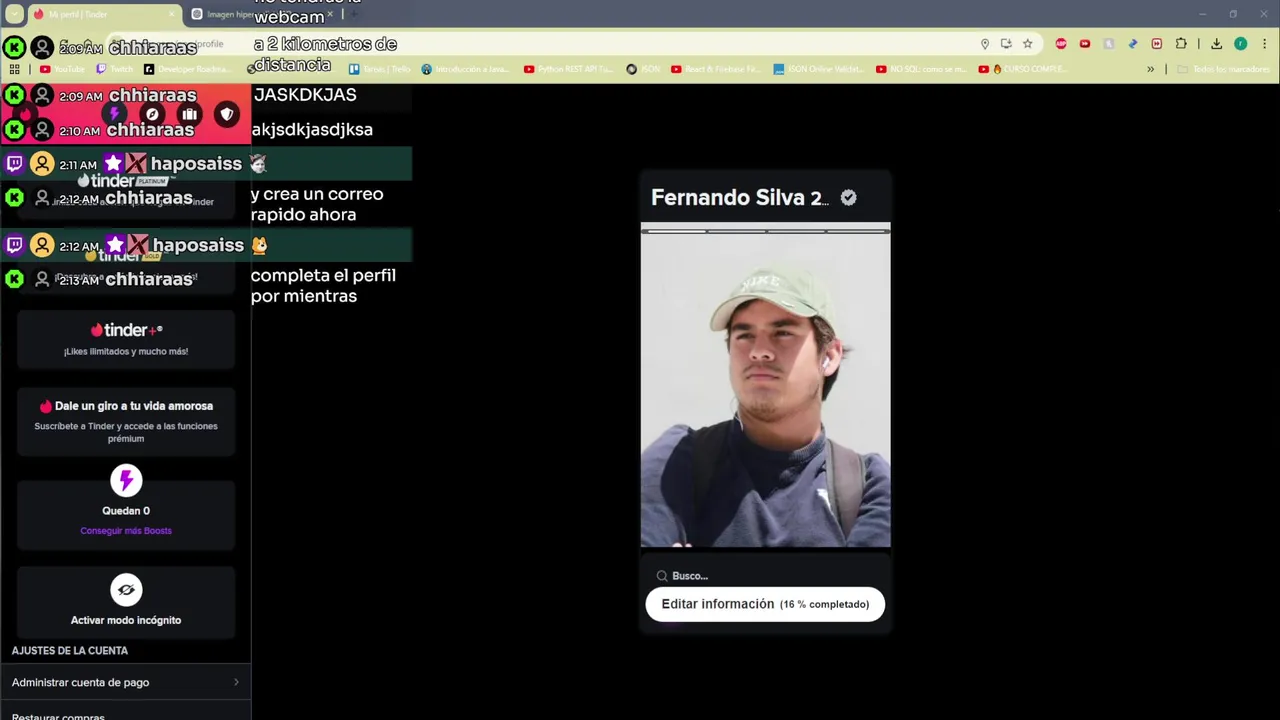Open the Twitch bookmark
Screen dimensions: 1280x720
[x=115, y=69]
